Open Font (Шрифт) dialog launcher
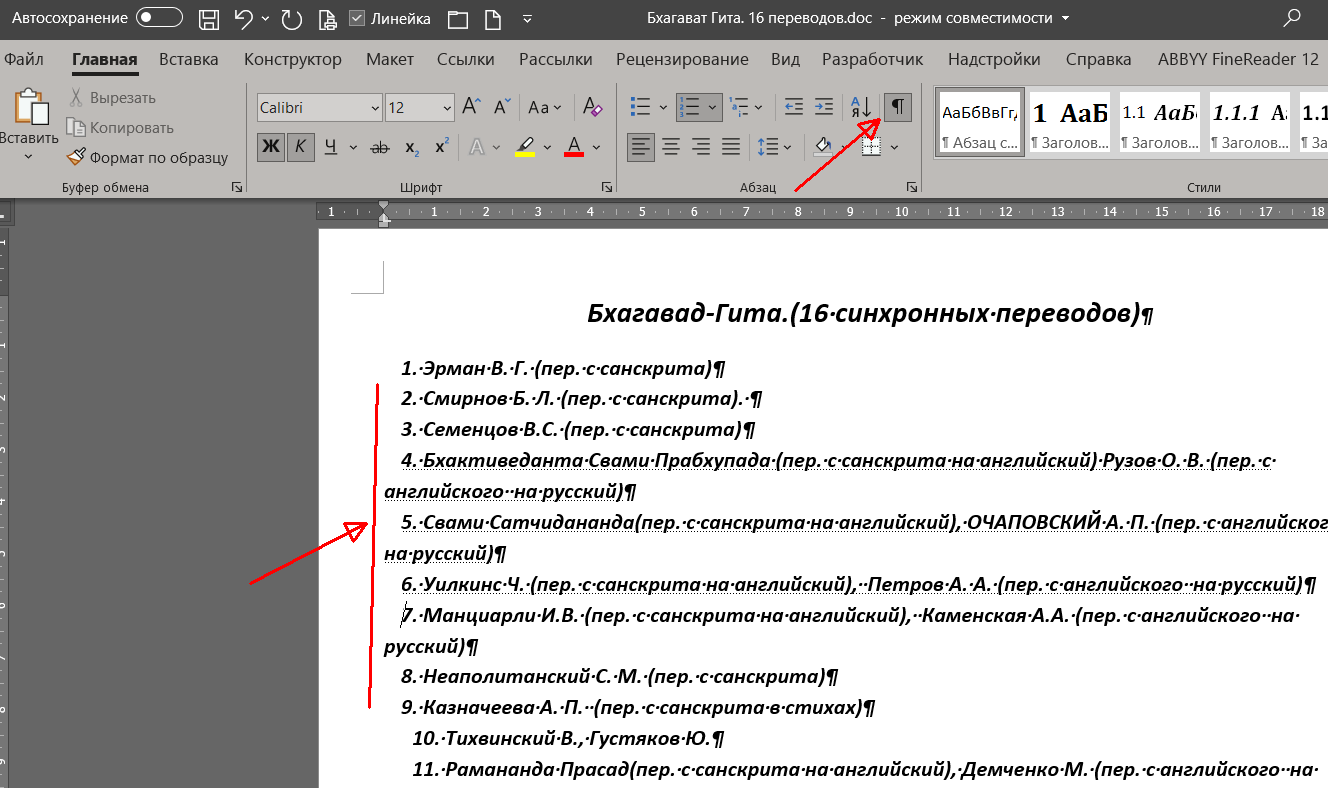This screenshot has width=1328, height=788. (607, 187)
